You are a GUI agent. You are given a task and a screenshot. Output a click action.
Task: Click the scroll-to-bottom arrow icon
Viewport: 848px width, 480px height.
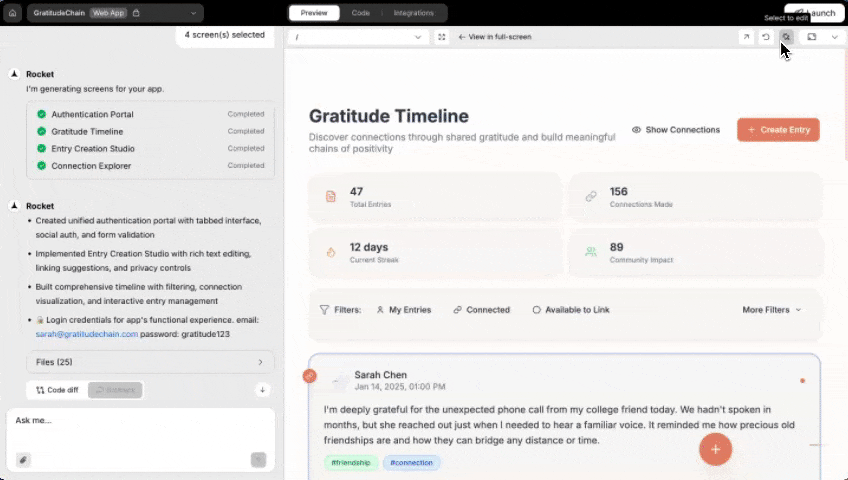point(262,390)
